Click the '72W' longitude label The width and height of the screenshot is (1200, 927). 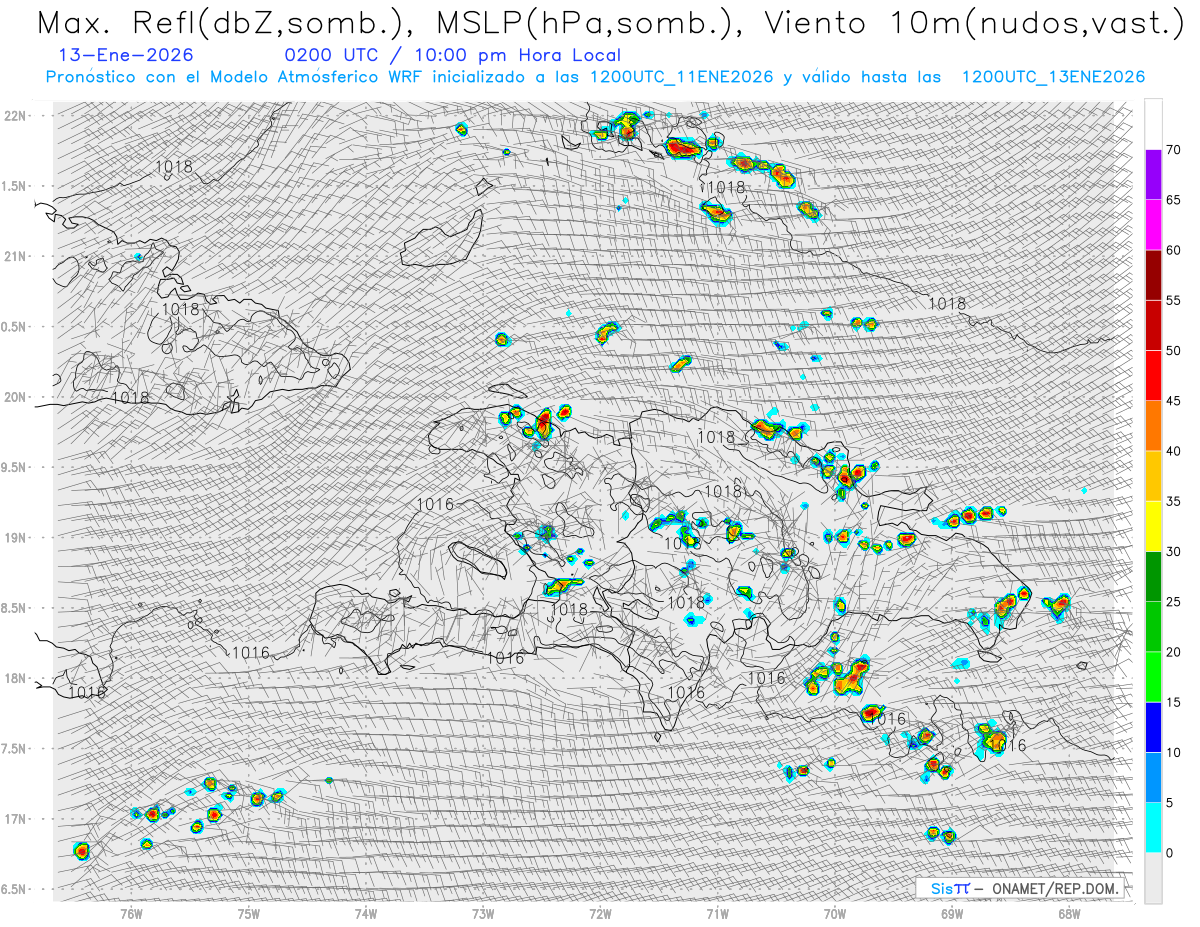(600, 914)
